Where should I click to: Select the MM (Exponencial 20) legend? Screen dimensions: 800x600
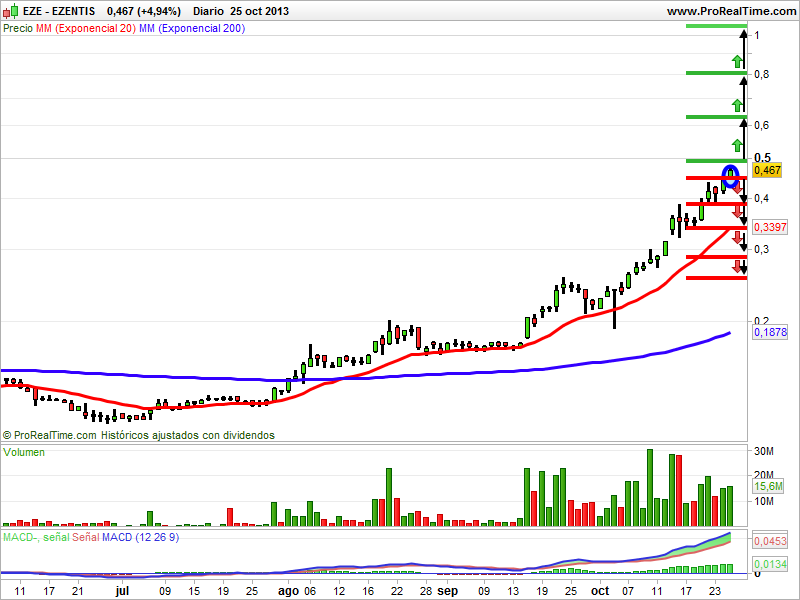coord(86,29)
